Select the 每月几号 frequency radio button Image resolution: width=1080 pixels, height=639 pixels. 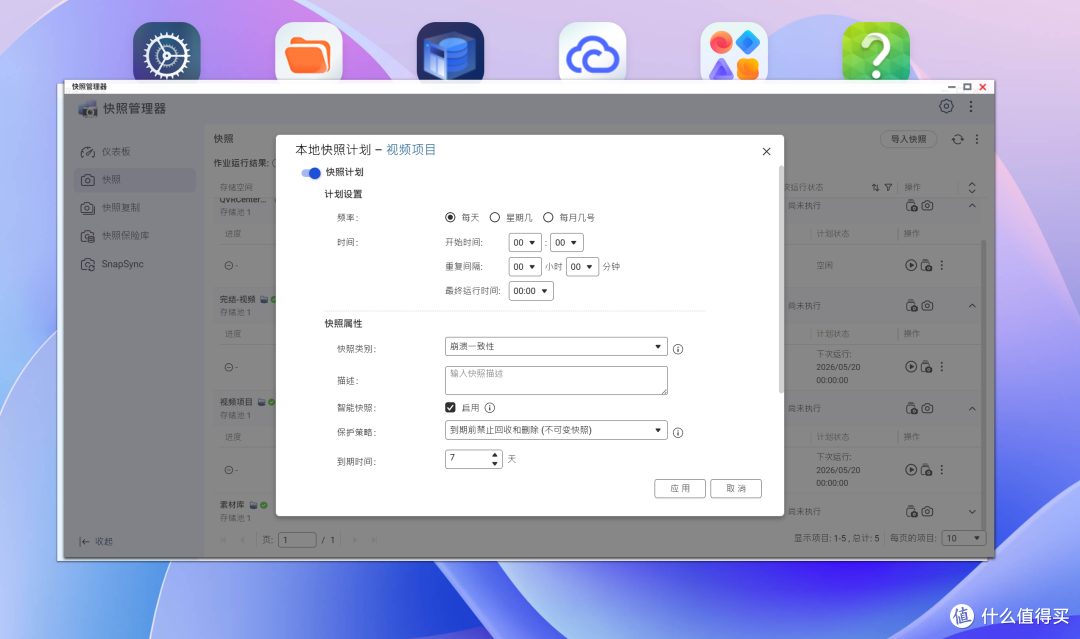click(x=548, y=217)
